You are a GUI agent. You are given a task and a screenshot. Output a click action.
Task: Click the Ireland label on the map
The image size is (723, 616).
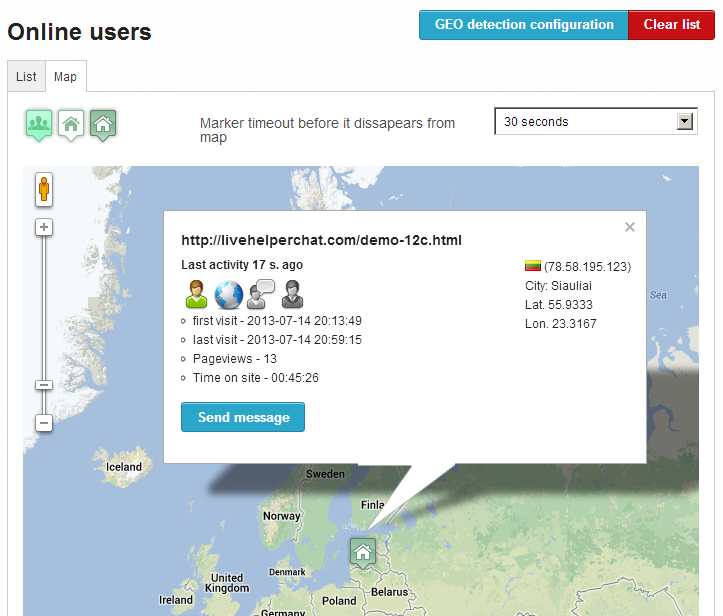[x=176, y=600]
